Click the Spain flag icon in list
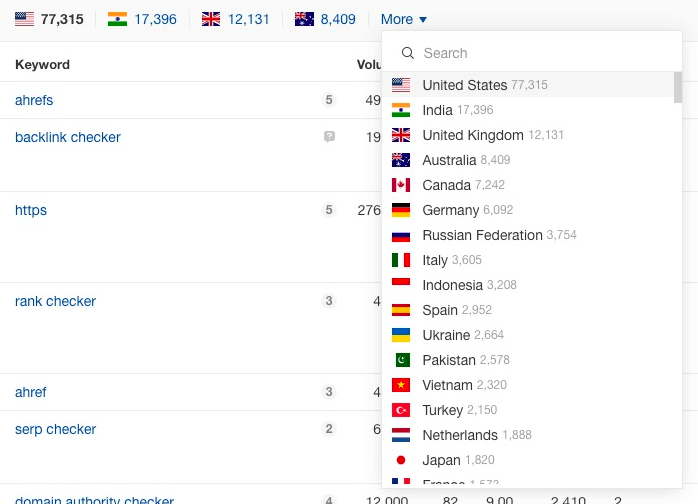The width and height of the screenshot is (698, 504). [x=401, y=310]
